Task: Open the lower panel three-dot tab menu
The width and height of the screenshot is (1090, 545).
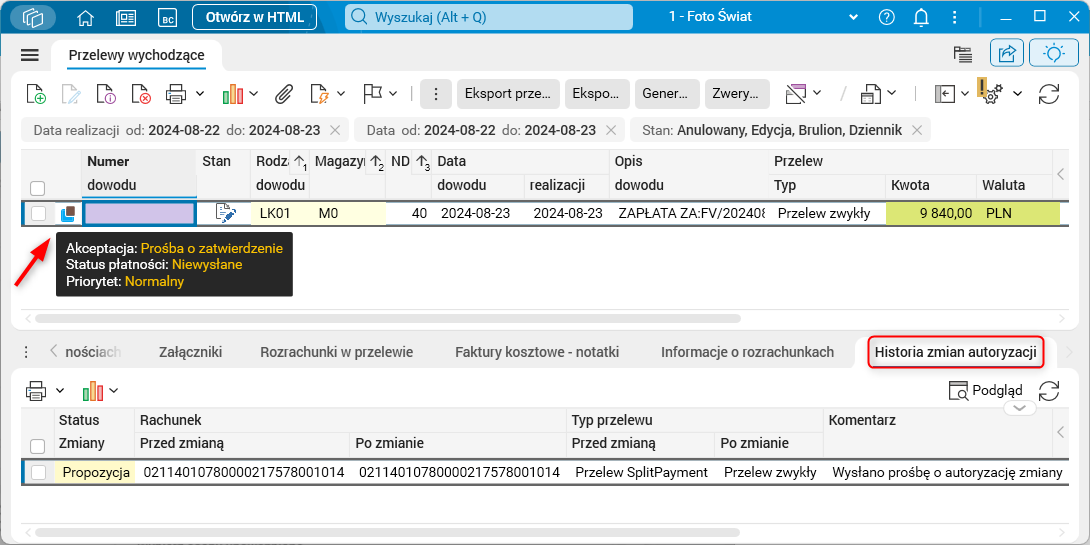Action: pos(26,352)
